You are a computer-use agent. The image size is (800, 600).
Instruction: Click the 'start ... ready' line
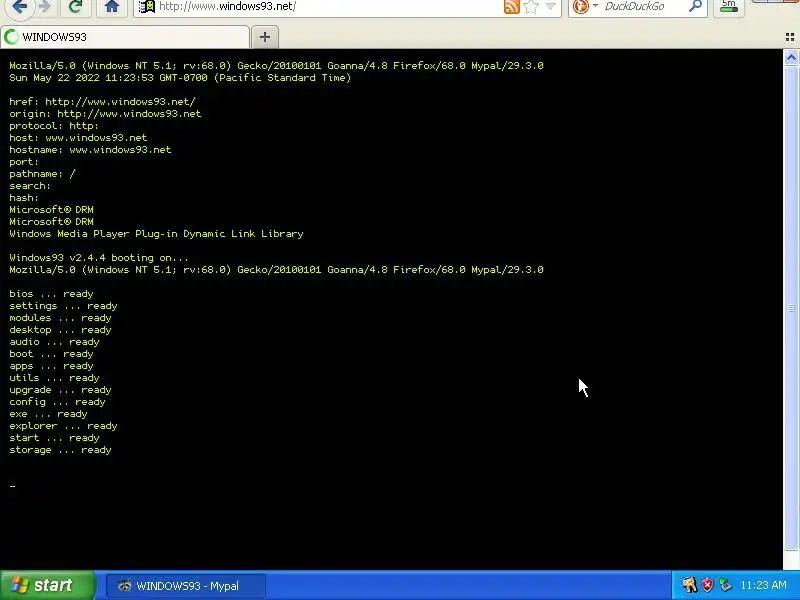click(54, 438)
